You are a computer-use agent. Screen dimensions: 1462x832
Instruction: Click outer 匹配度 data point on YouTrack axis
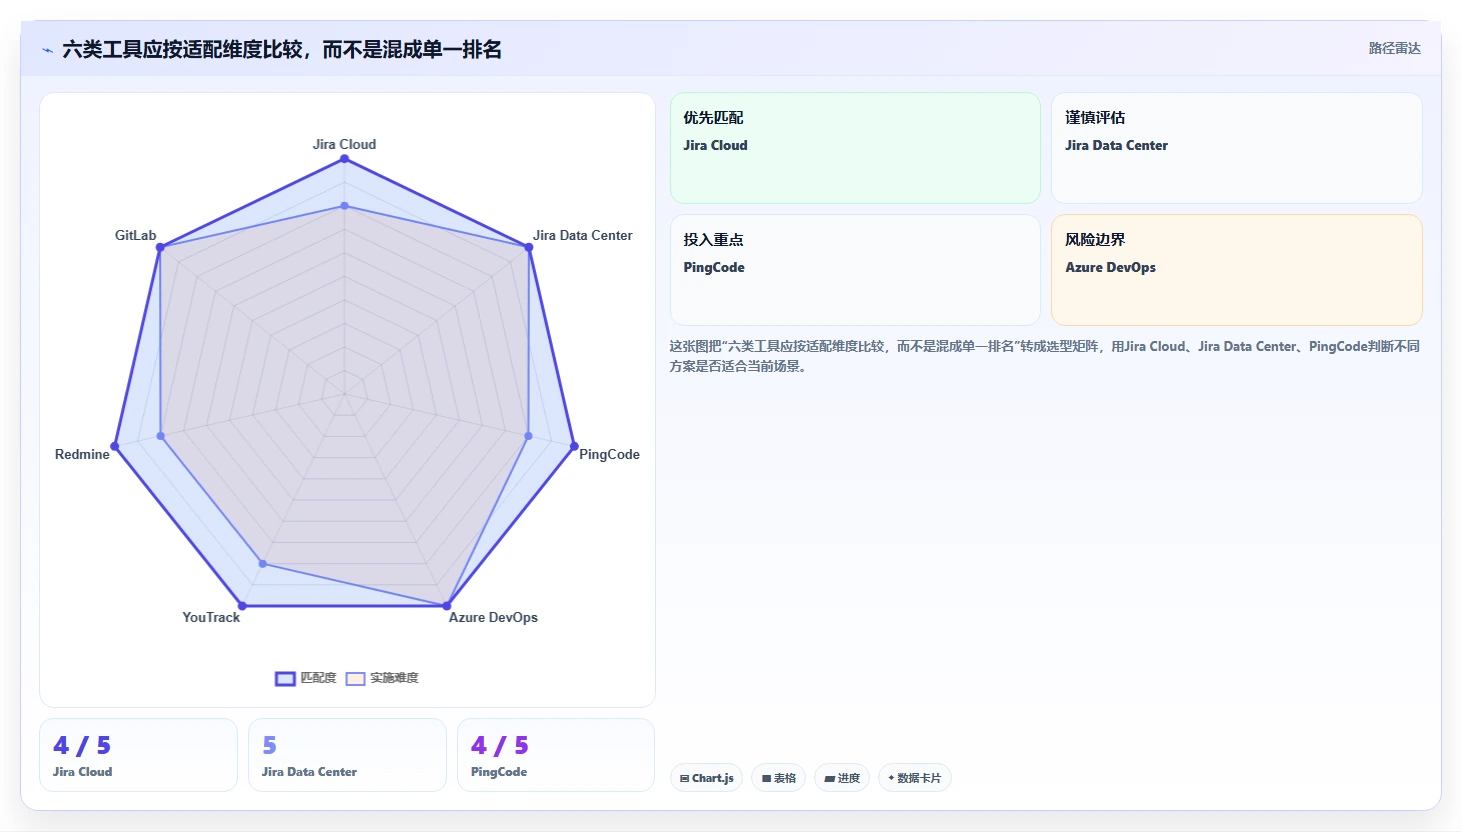click(x=242, y=605)
